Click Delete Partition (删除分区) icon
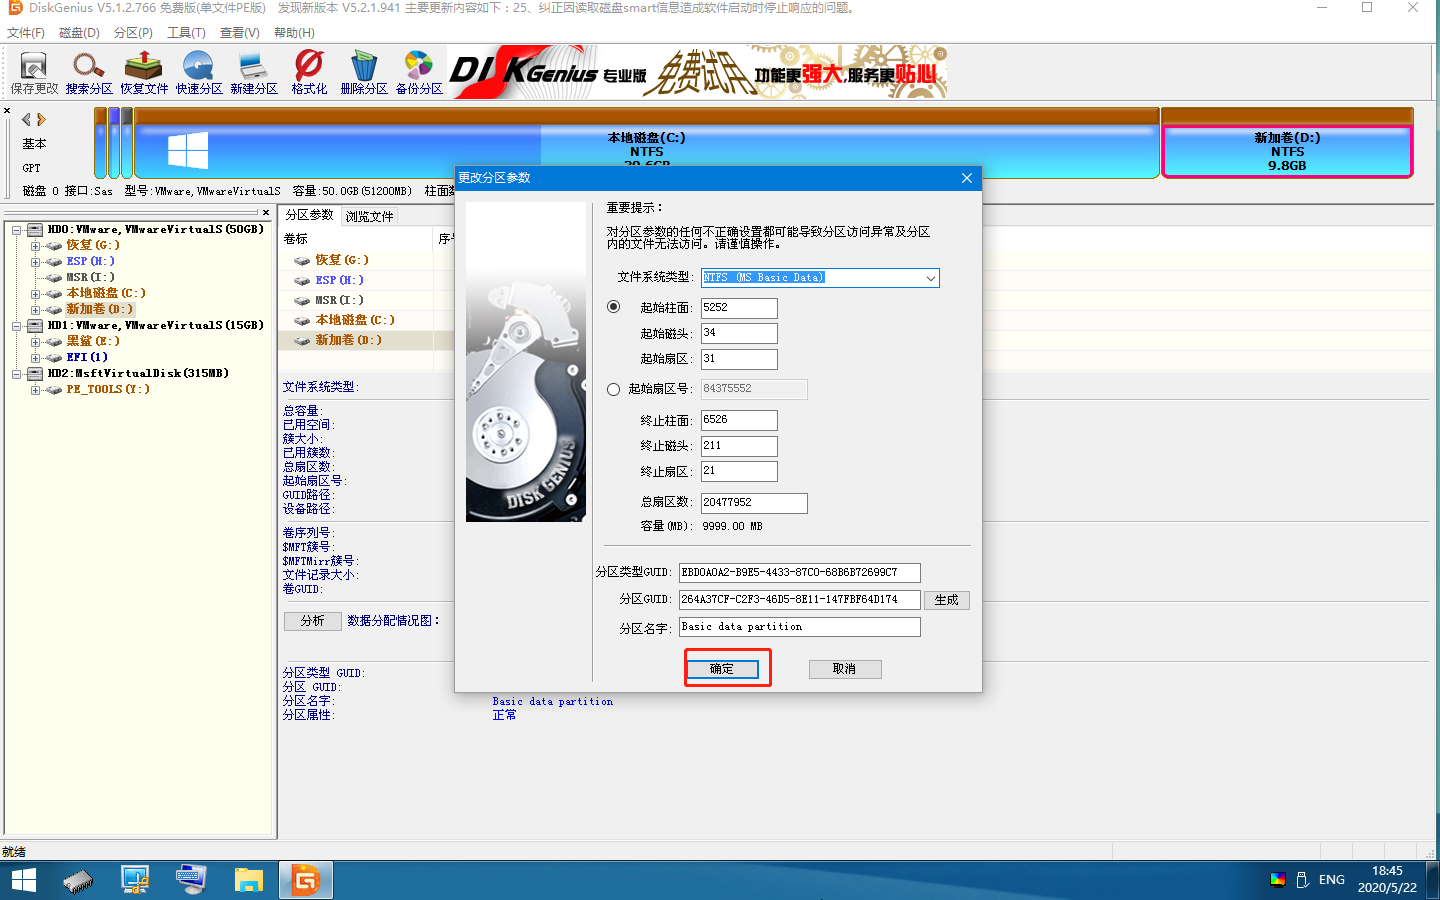Screen dimensions: 1440x900 (x=364, y=73)
